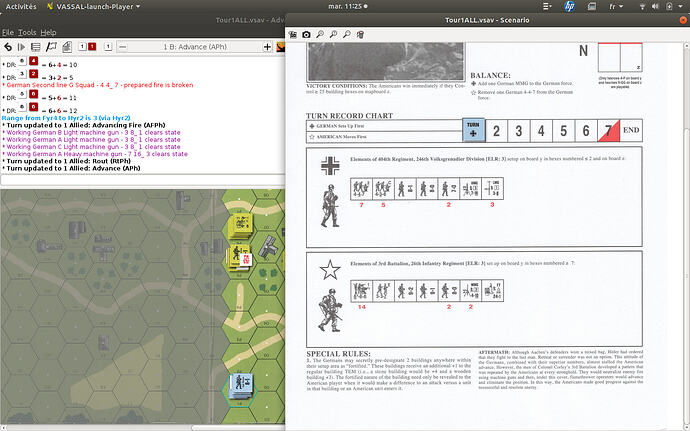Click the window indicator in top bar
Image resolution: width=690 pixels, height=431 pixels.
[x=592, y=6]
